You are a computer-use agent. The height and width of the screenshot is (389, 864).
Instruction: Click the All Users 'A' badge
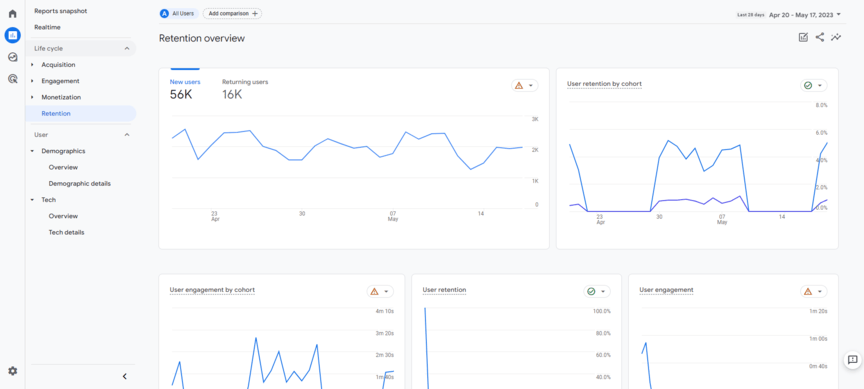pos(164,13)
